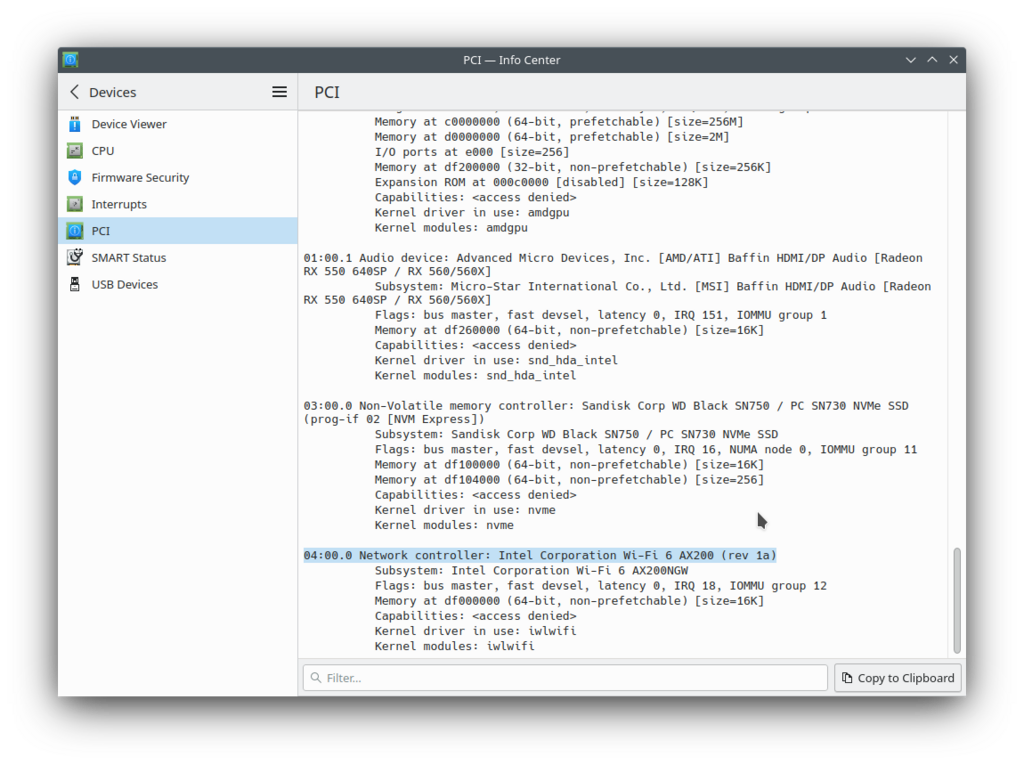Open the hamburger menu in sidebar header
The image size is (1024, 765).
point(280,92)
